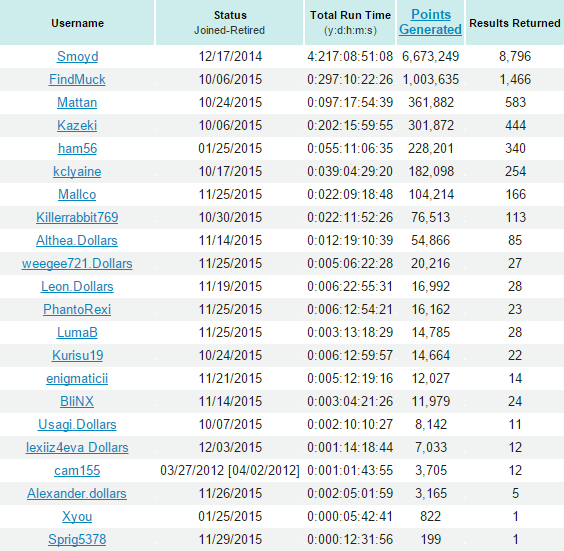The width and height of the screenshot is (564, 551).
Task: Click the LumaB username link
Action: click(77, 333)
